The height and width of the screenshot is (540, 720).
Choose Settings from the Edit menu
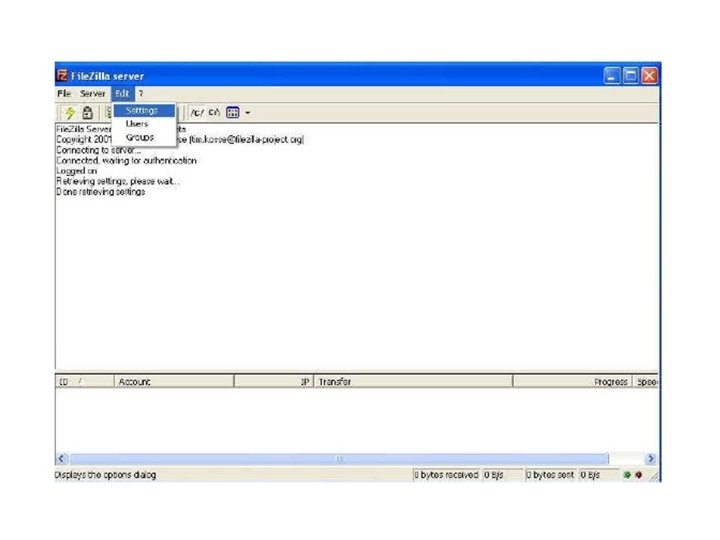click(144, 111)
